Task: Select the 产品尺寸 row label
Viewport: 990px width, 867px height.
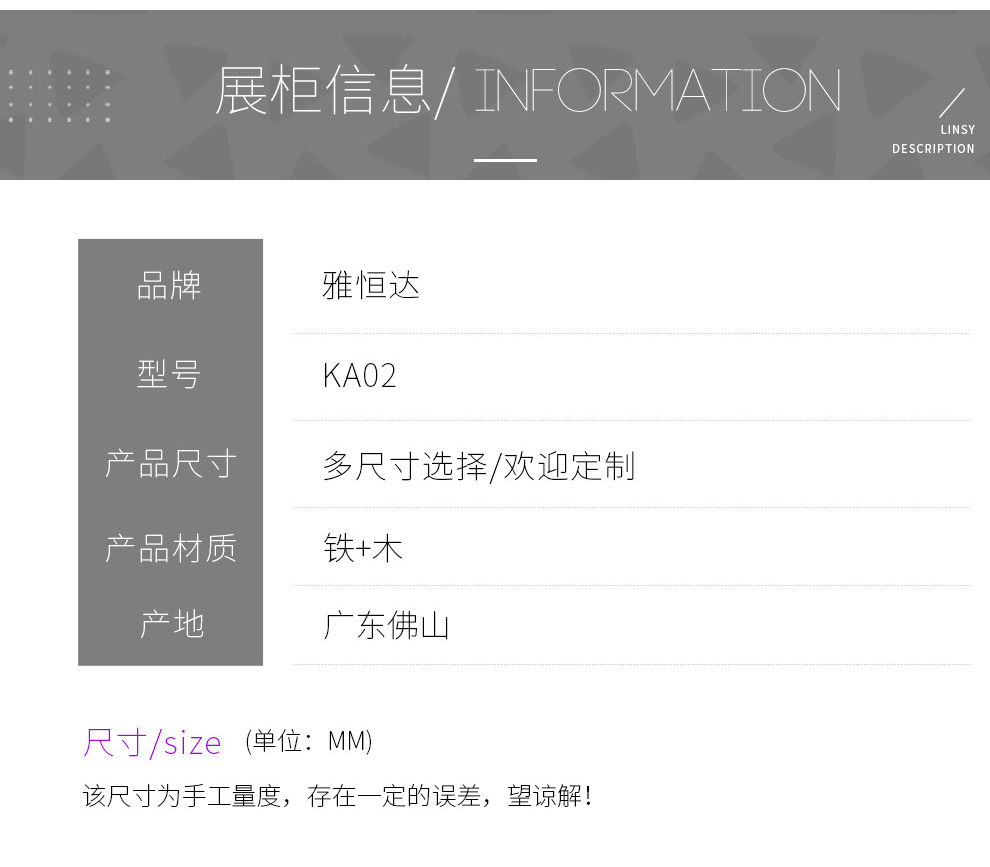Action: (170, 464)
